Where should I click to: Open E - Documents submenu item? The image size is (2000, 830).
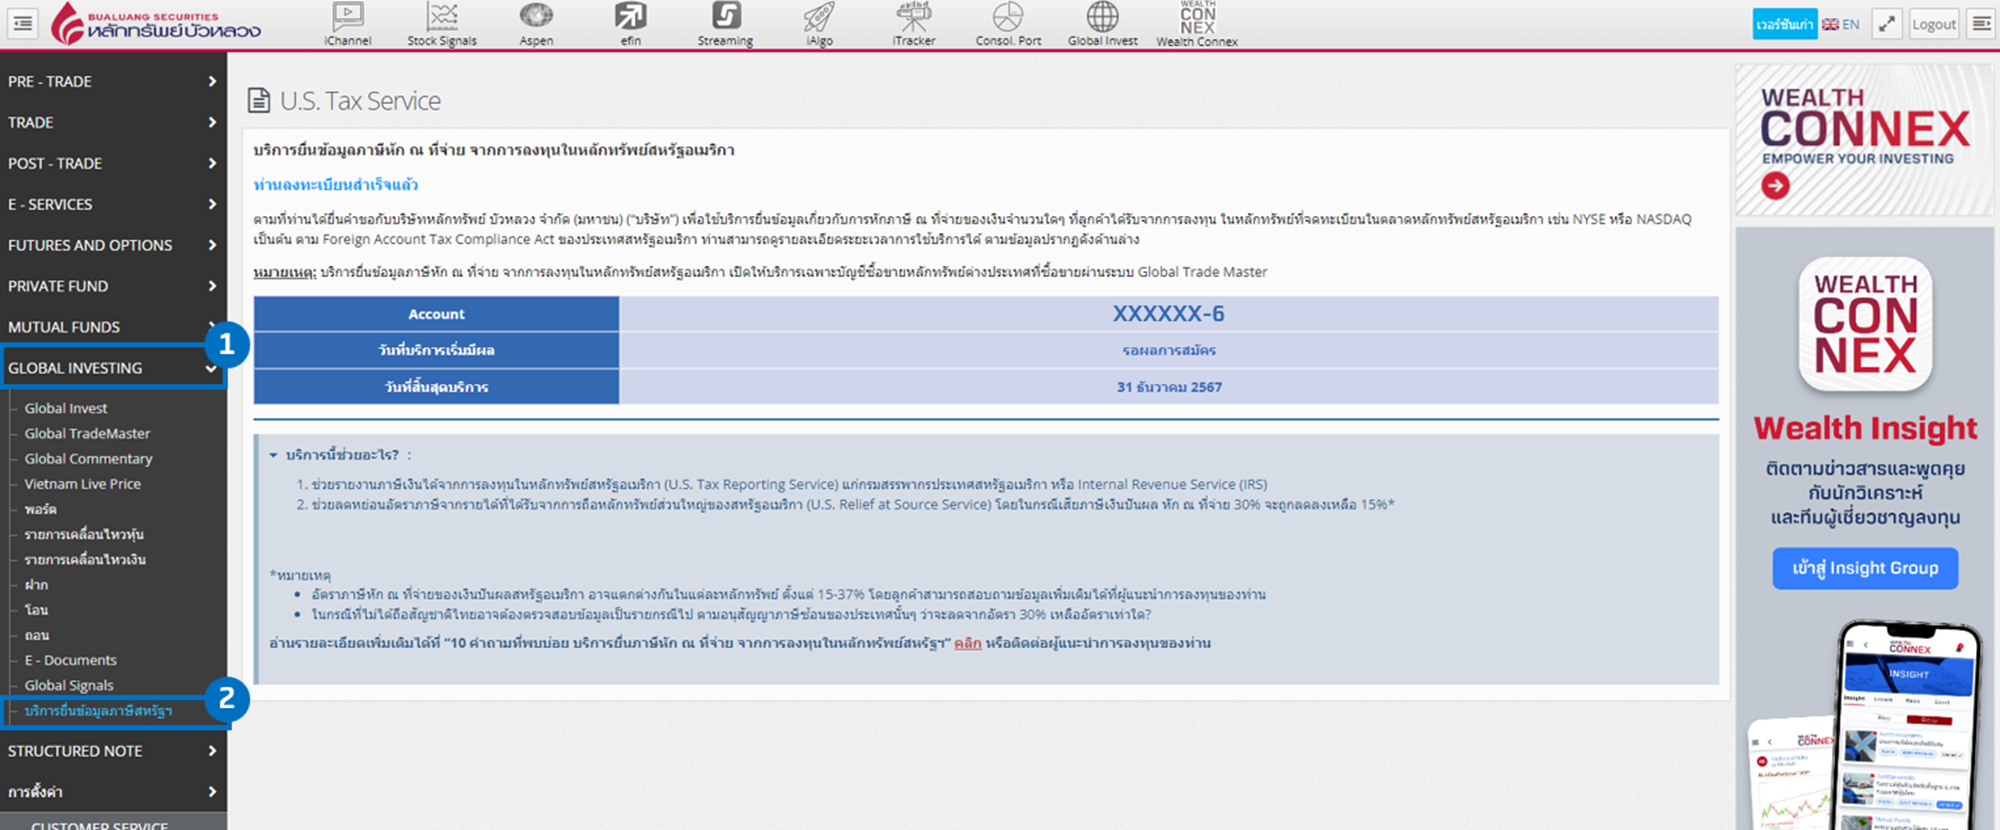tap(70, 660)
